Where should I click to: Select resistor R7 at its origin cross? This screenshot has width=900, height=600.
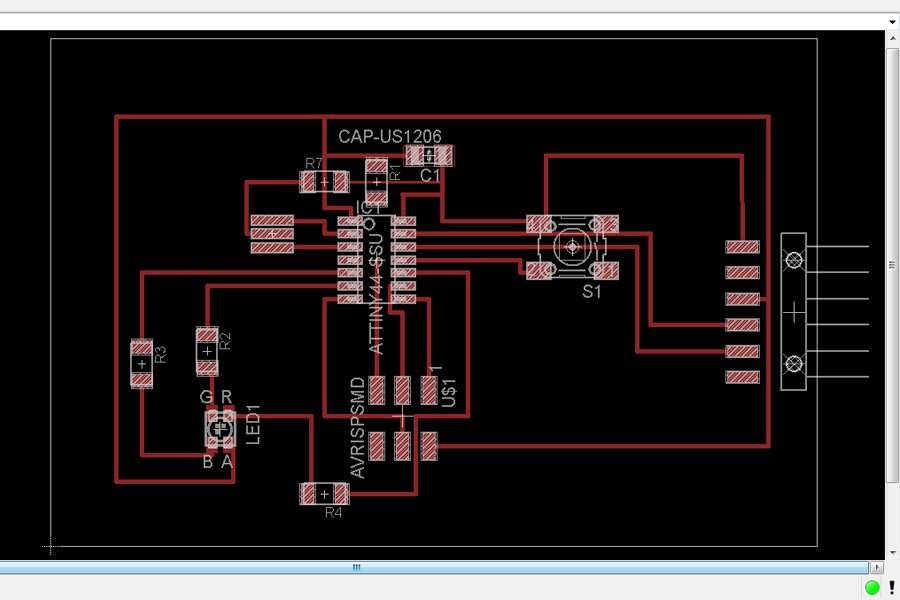pos(324,183)
